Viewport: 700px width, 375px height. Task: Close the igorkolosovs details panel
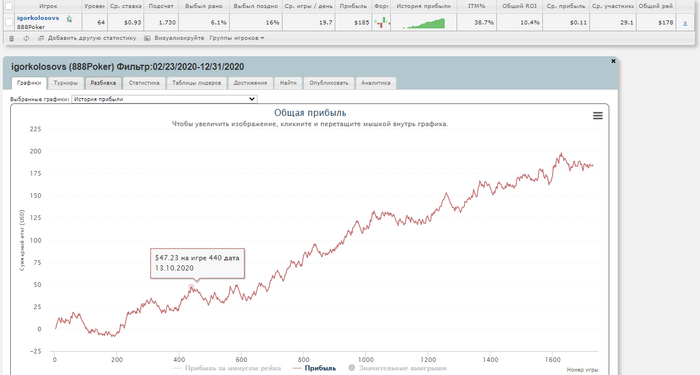tap(613, 61)
